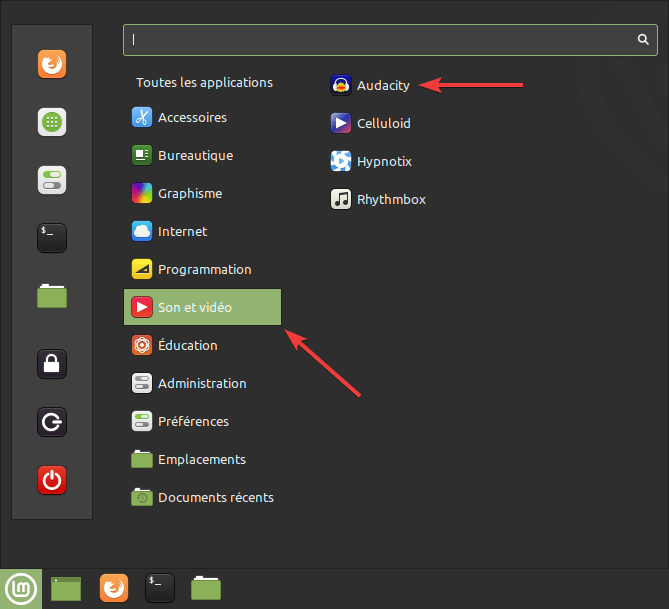Image resolution: width=669 pixels, height=609 pixels.
Task: Choose the Internet category label
Action: point(182,231)
